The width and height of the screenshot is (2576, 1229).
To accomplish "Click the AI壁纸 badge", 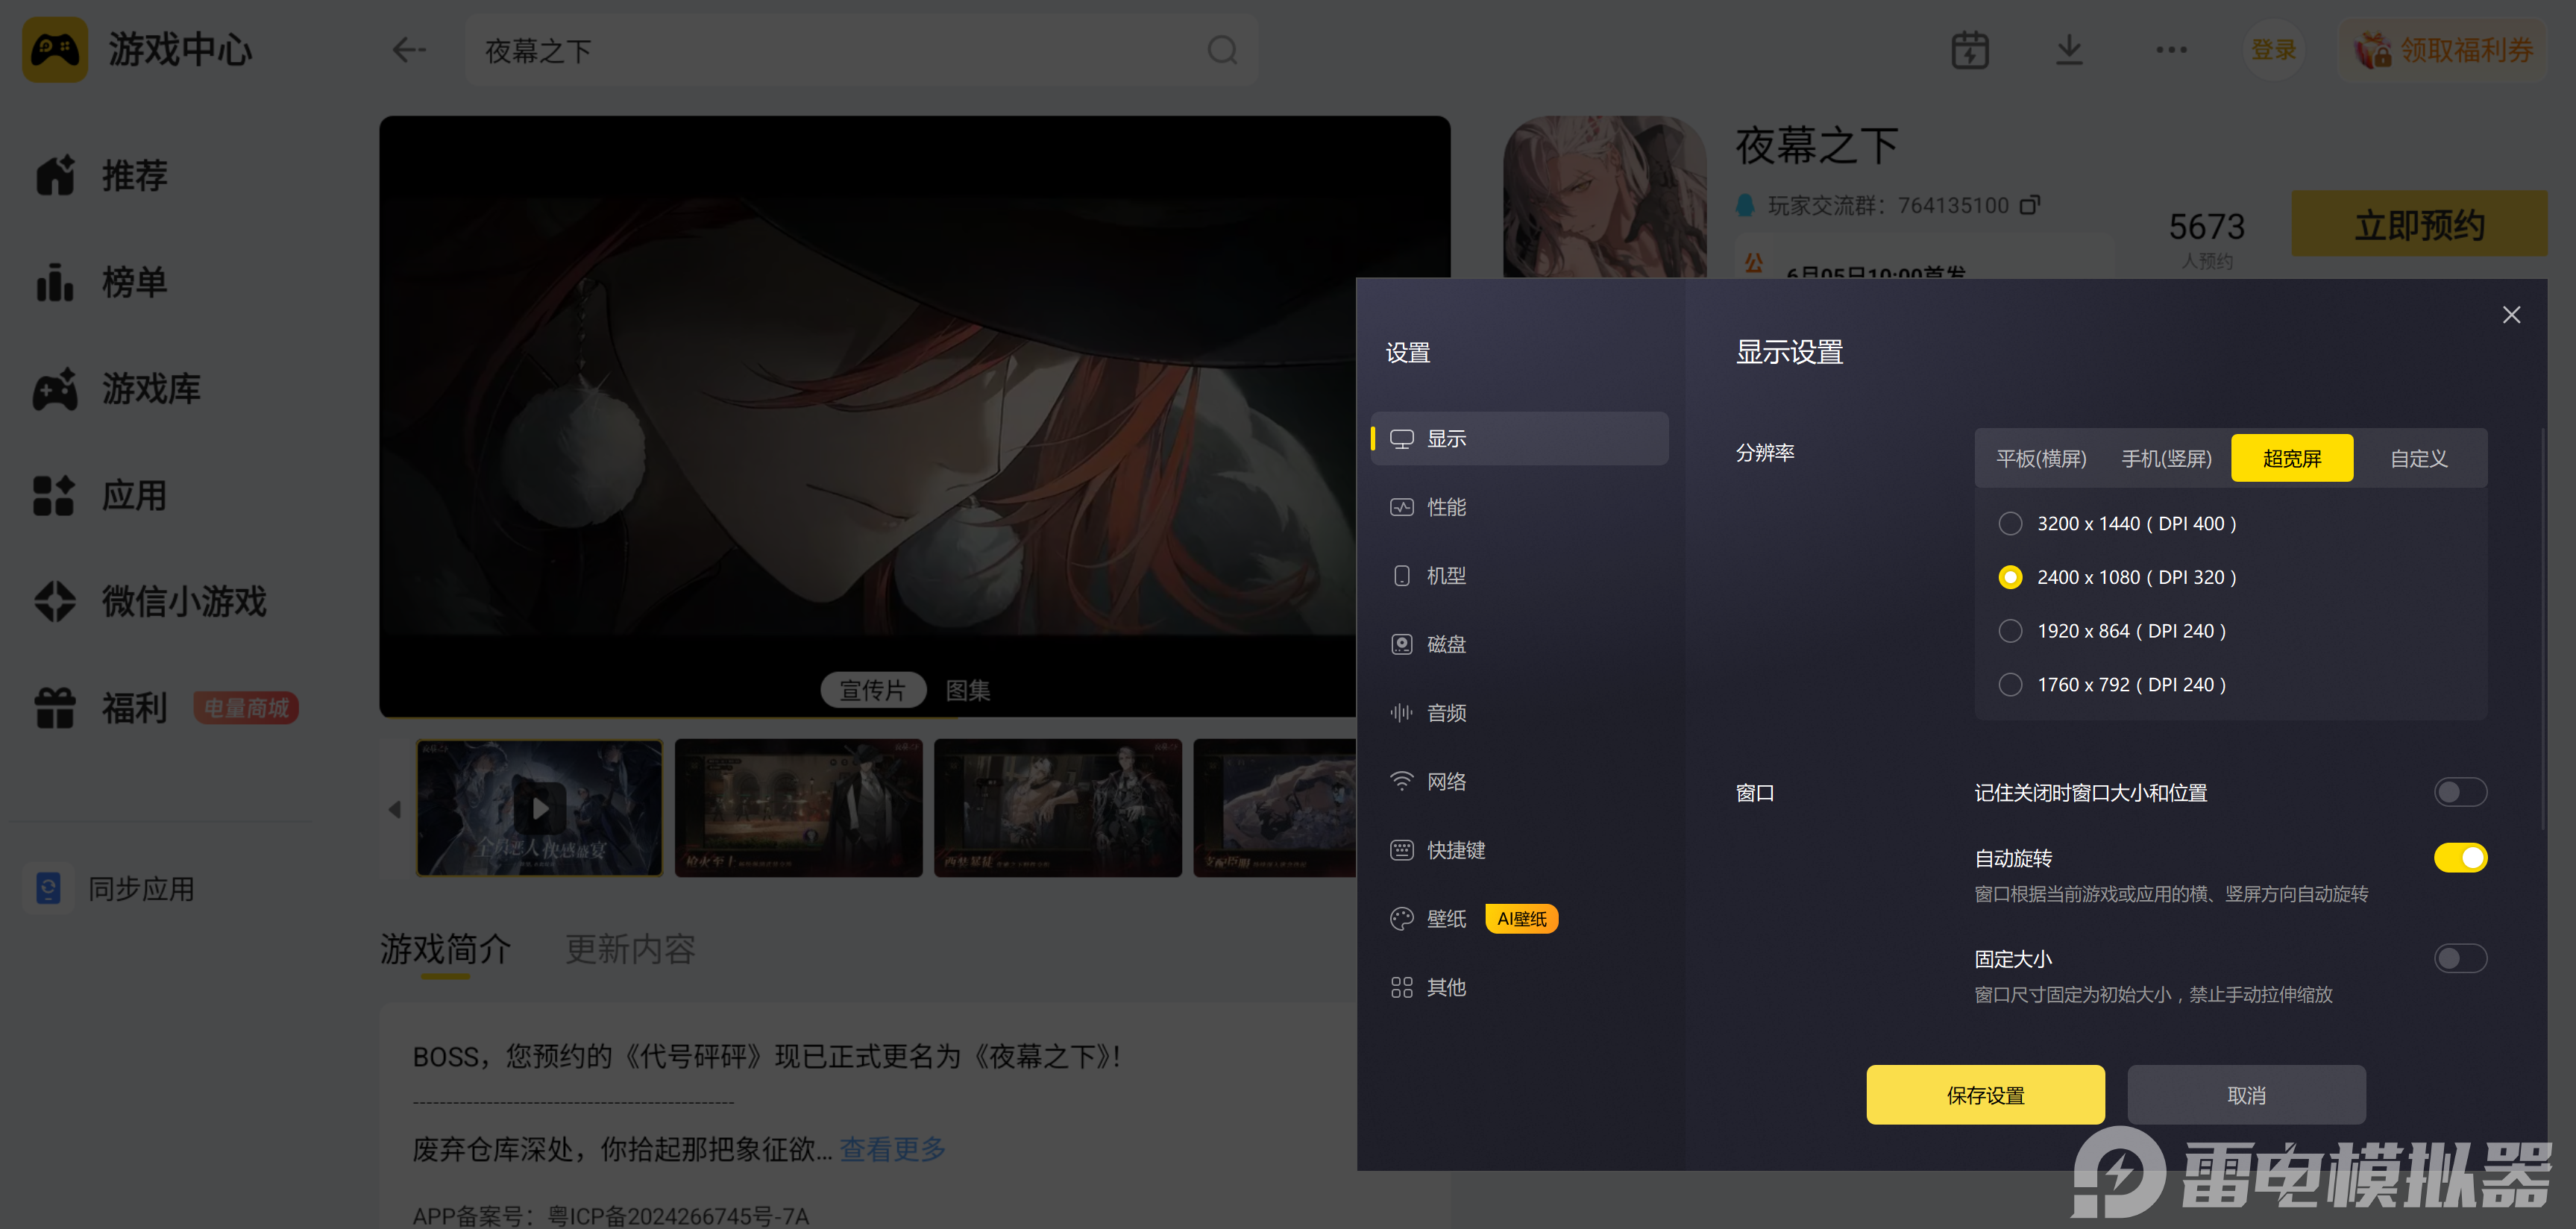I will click(1521, 918).
